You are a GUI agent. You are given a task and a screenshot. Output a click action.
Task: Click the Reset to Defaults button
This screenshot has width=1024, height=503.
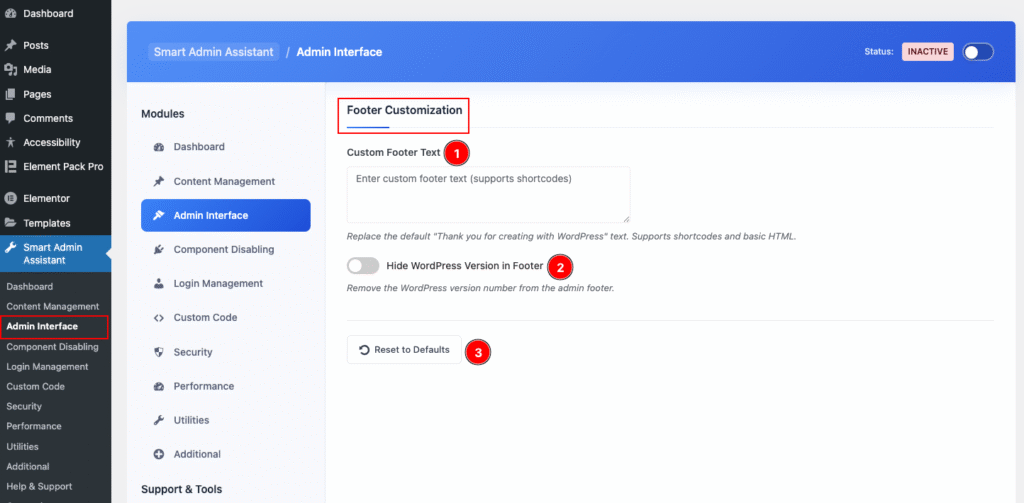[404, 349]
